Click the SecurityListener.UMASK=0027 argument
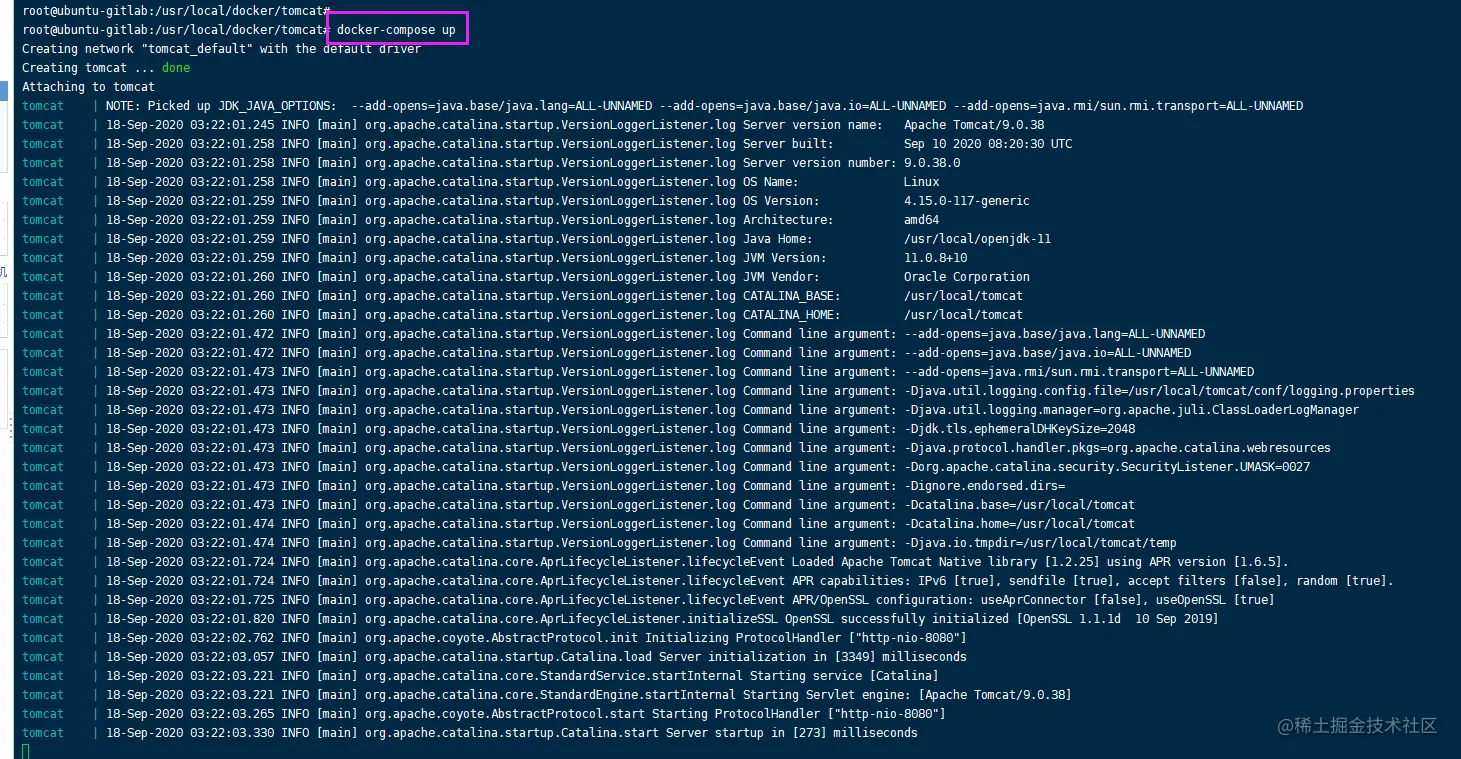The width and height of the screenshot is (1461, 759). click(x=1107, y=467)
